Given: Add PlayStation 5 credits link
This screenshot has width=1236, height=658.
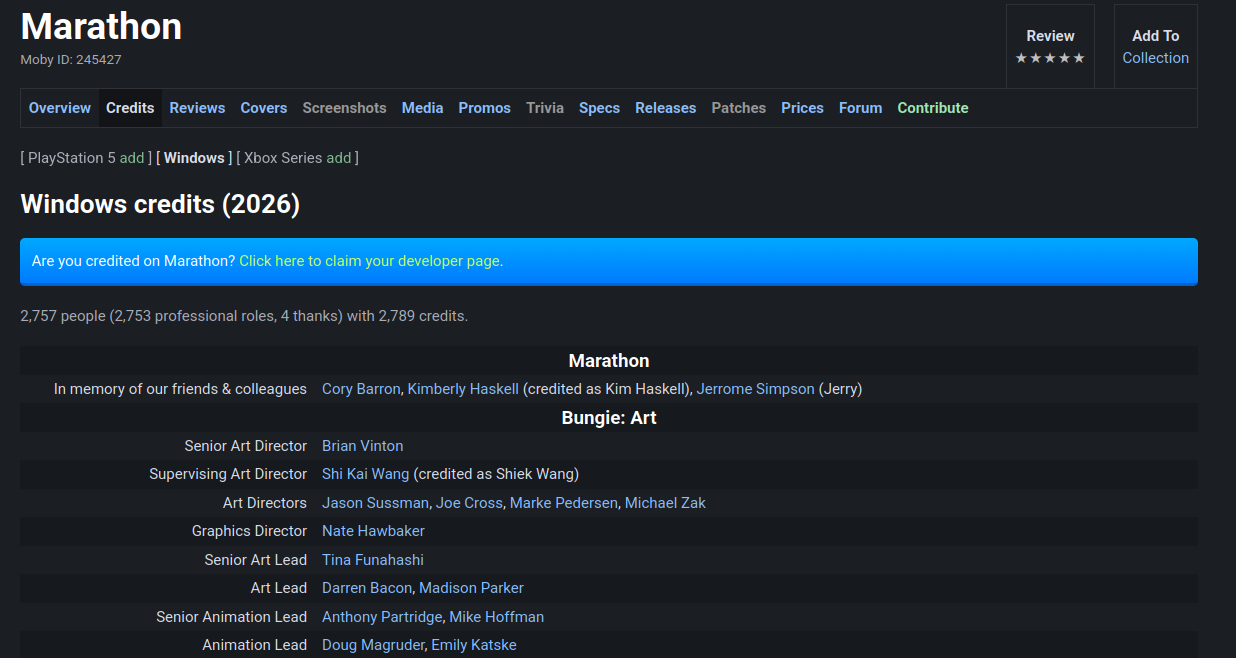Looking at the screenshot, I should point(132,158).
